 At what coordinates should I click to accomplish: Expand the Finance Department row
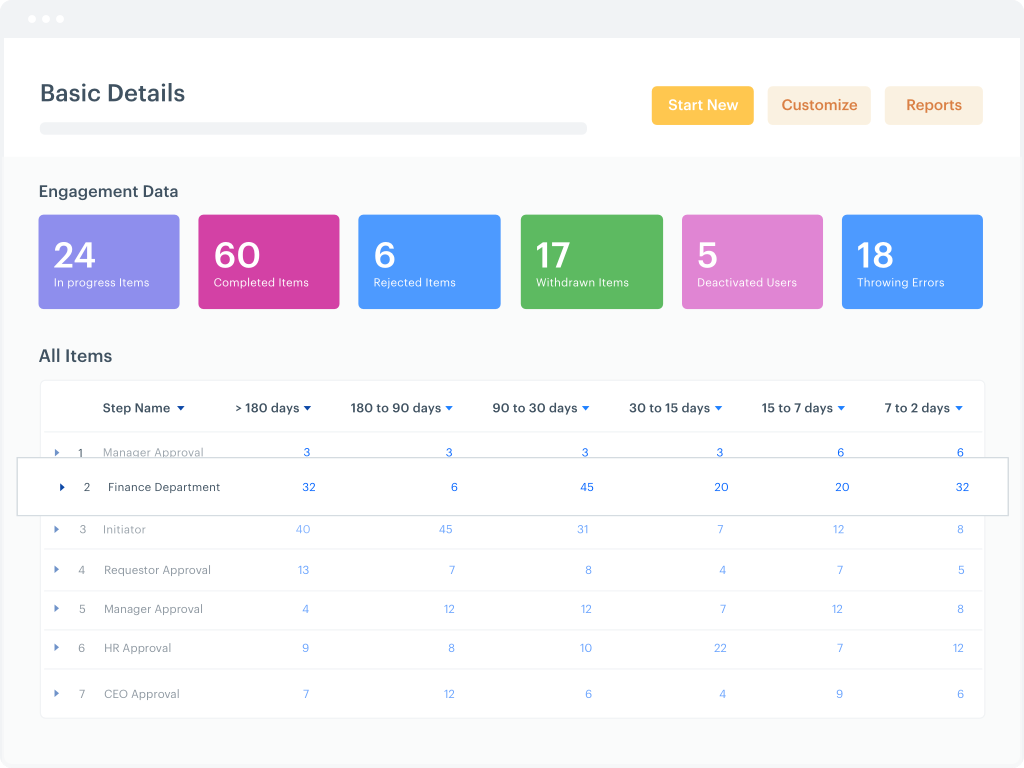61,487
